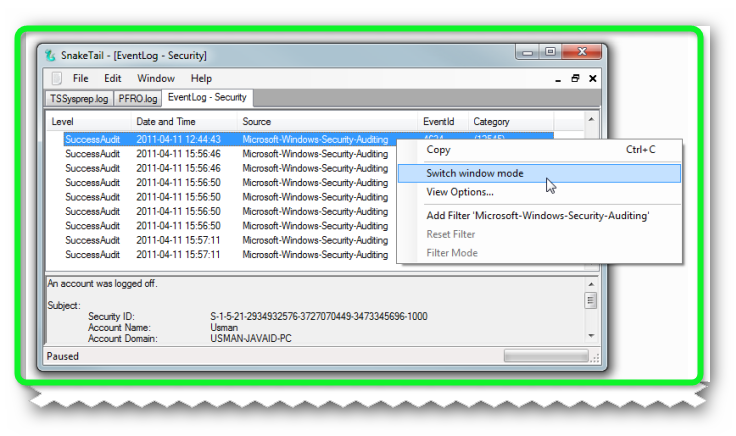
Task: Maximize the SnakeTail main window
Action: point(550,52)
